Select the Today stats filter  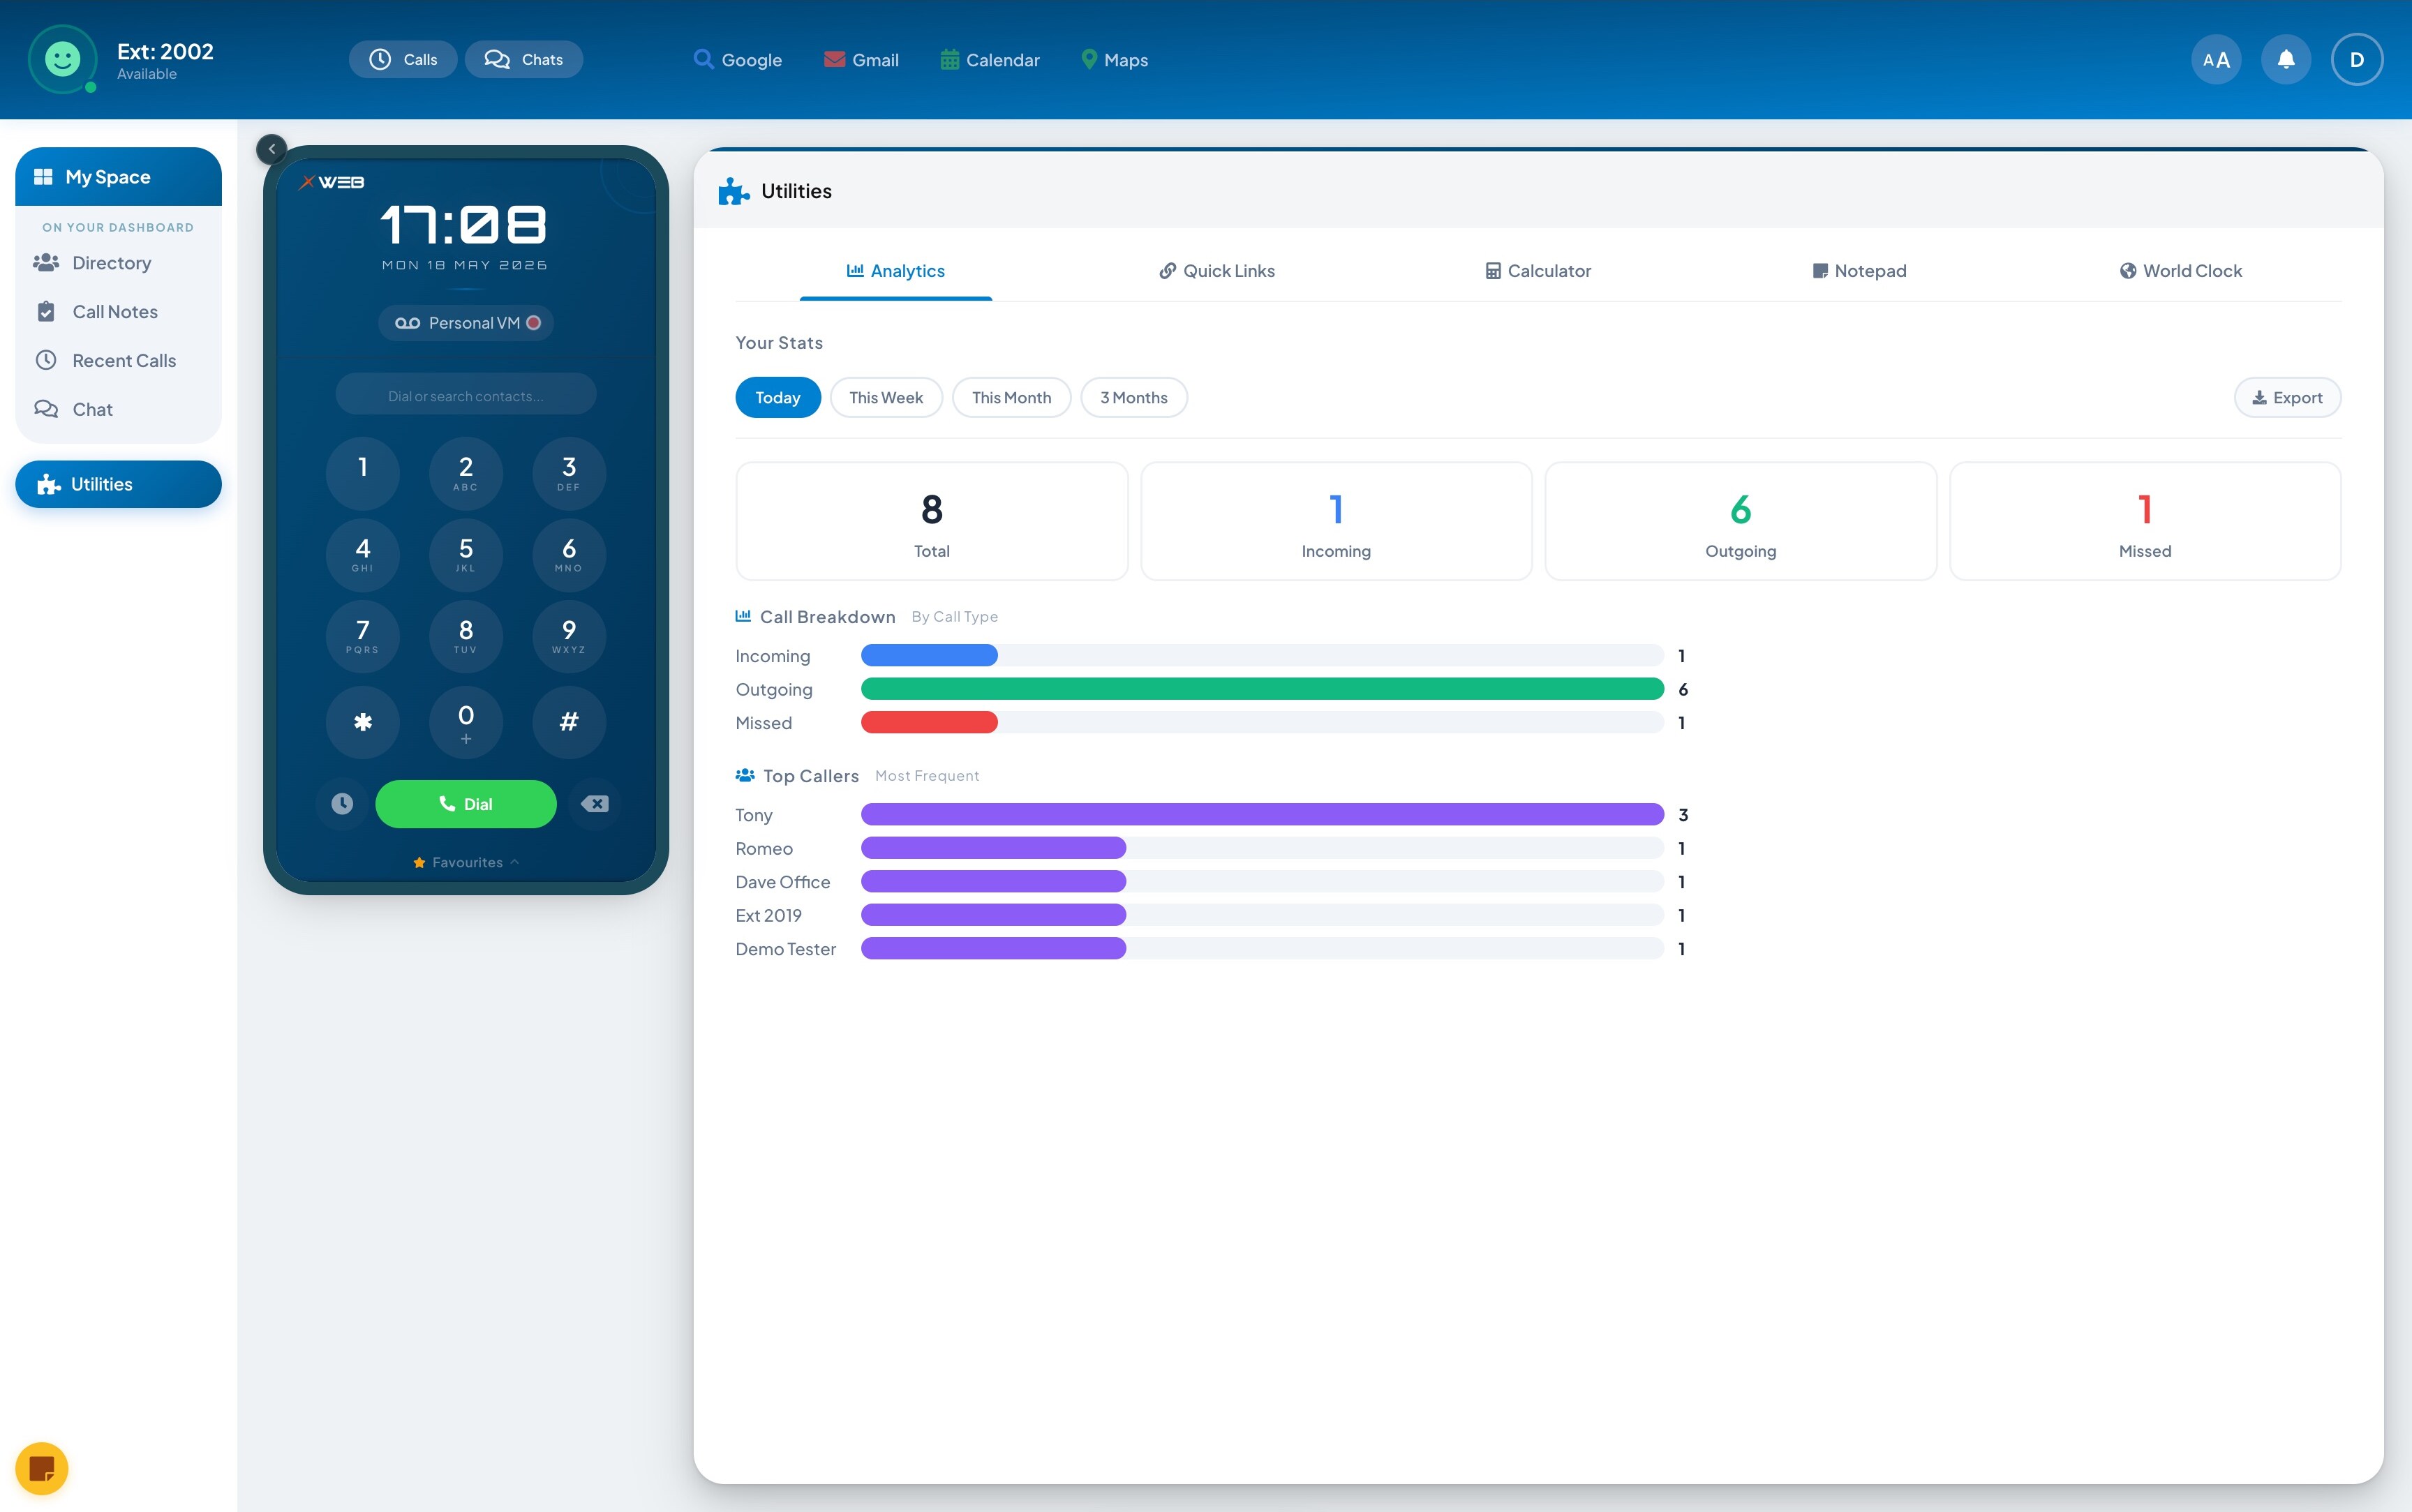[x=778, y=398]
